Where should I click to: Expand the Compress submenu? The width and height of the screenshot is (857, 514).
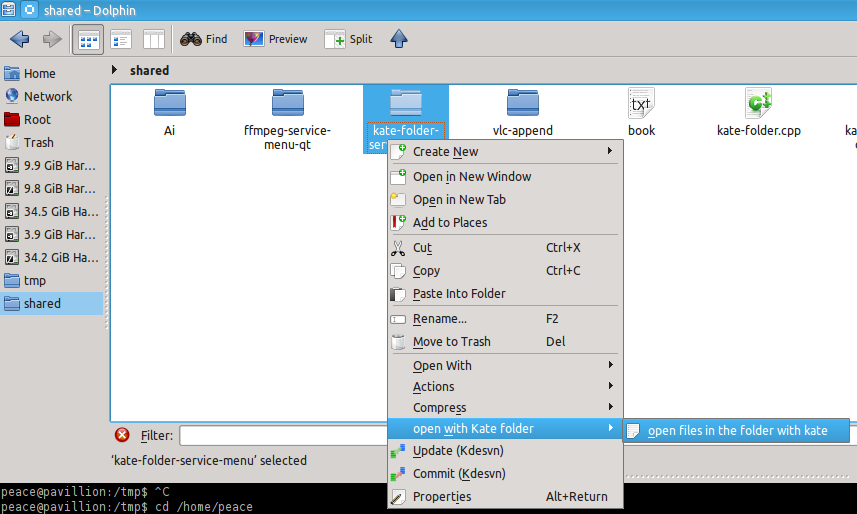pos(506,407)
